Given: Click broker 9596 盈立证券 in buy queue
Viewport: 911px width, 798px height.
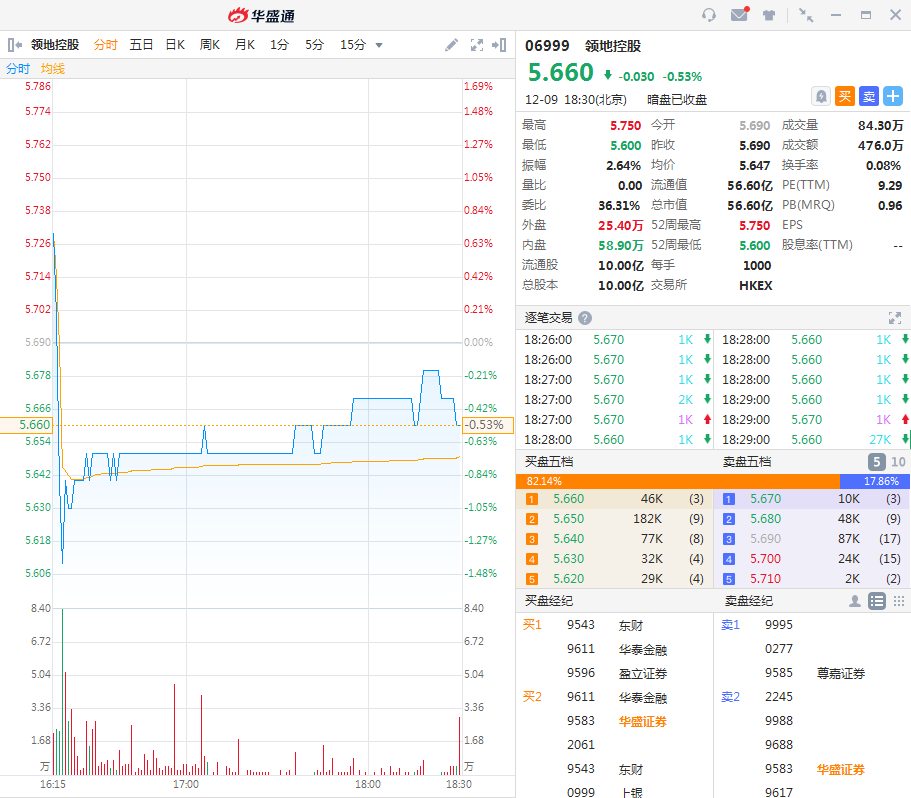Looking at the screenshot, I should tap(616, 673).
